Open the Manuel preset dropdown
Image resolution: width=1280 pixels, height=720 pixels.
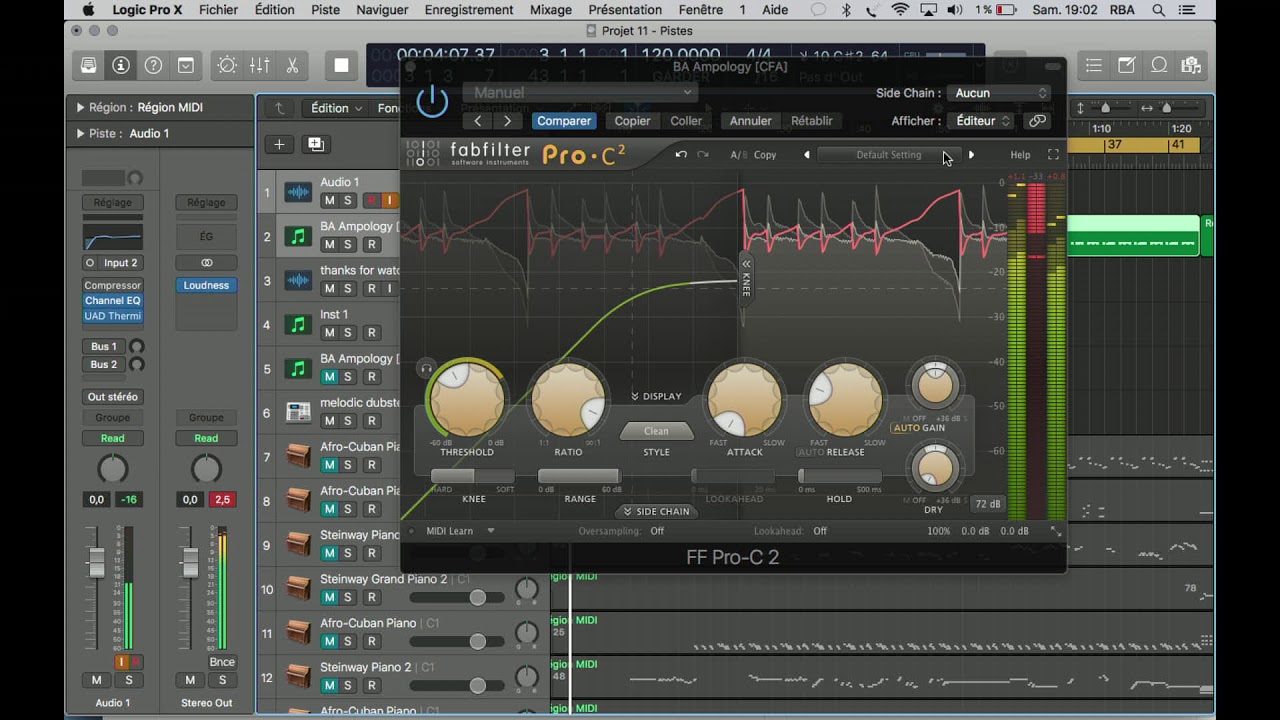tap(579, 93)
